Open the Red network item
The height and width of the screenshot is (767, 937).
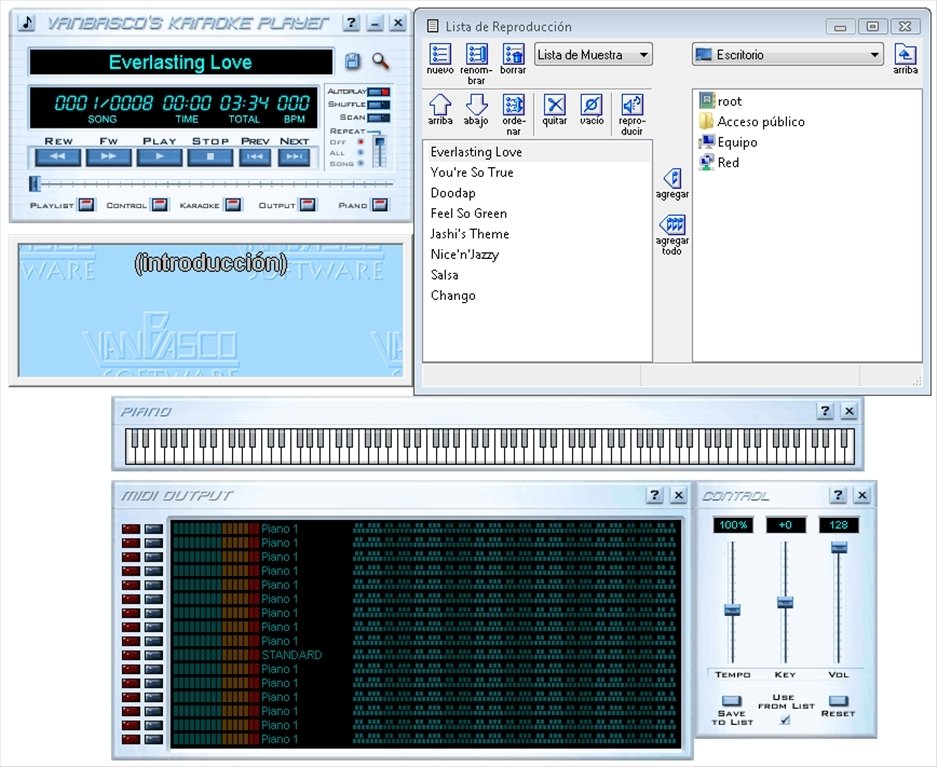coord(719,162)
